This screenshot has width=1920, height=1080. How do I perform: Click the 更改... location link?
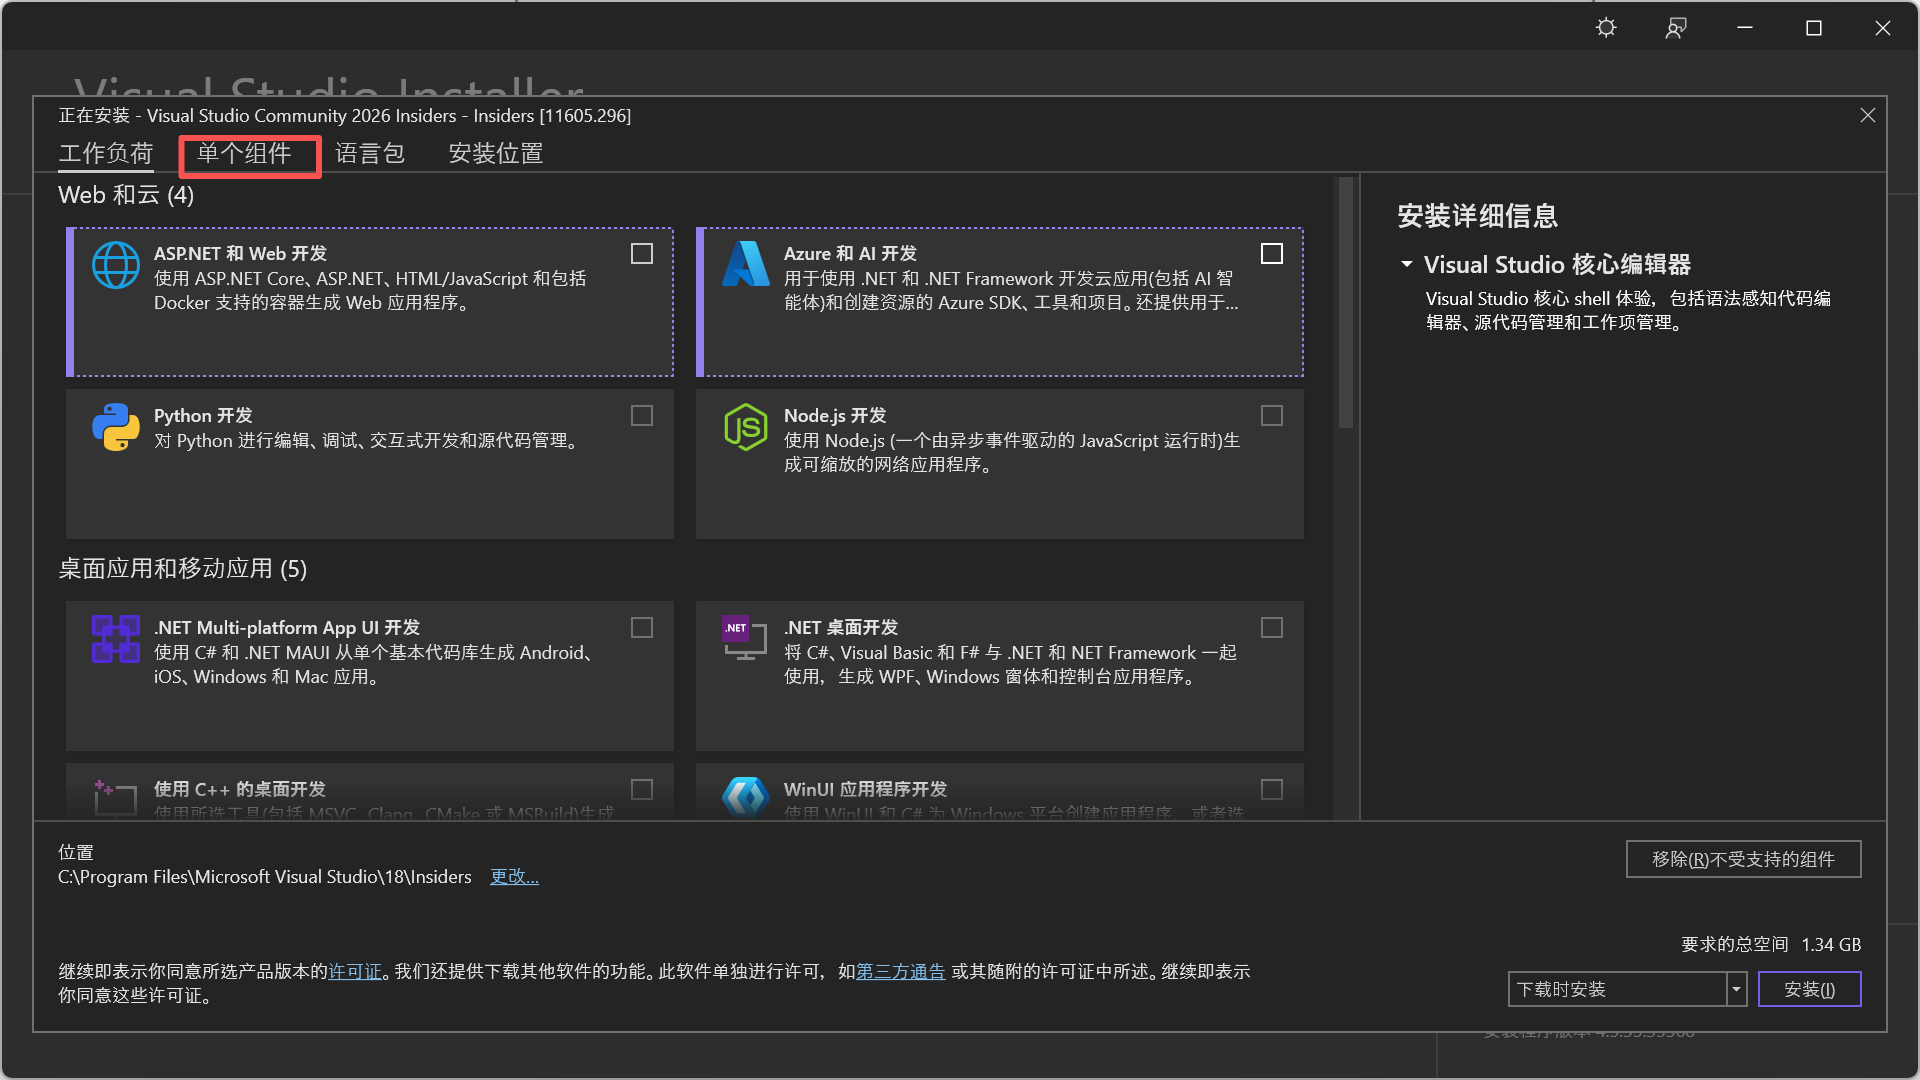click(514, 877)
